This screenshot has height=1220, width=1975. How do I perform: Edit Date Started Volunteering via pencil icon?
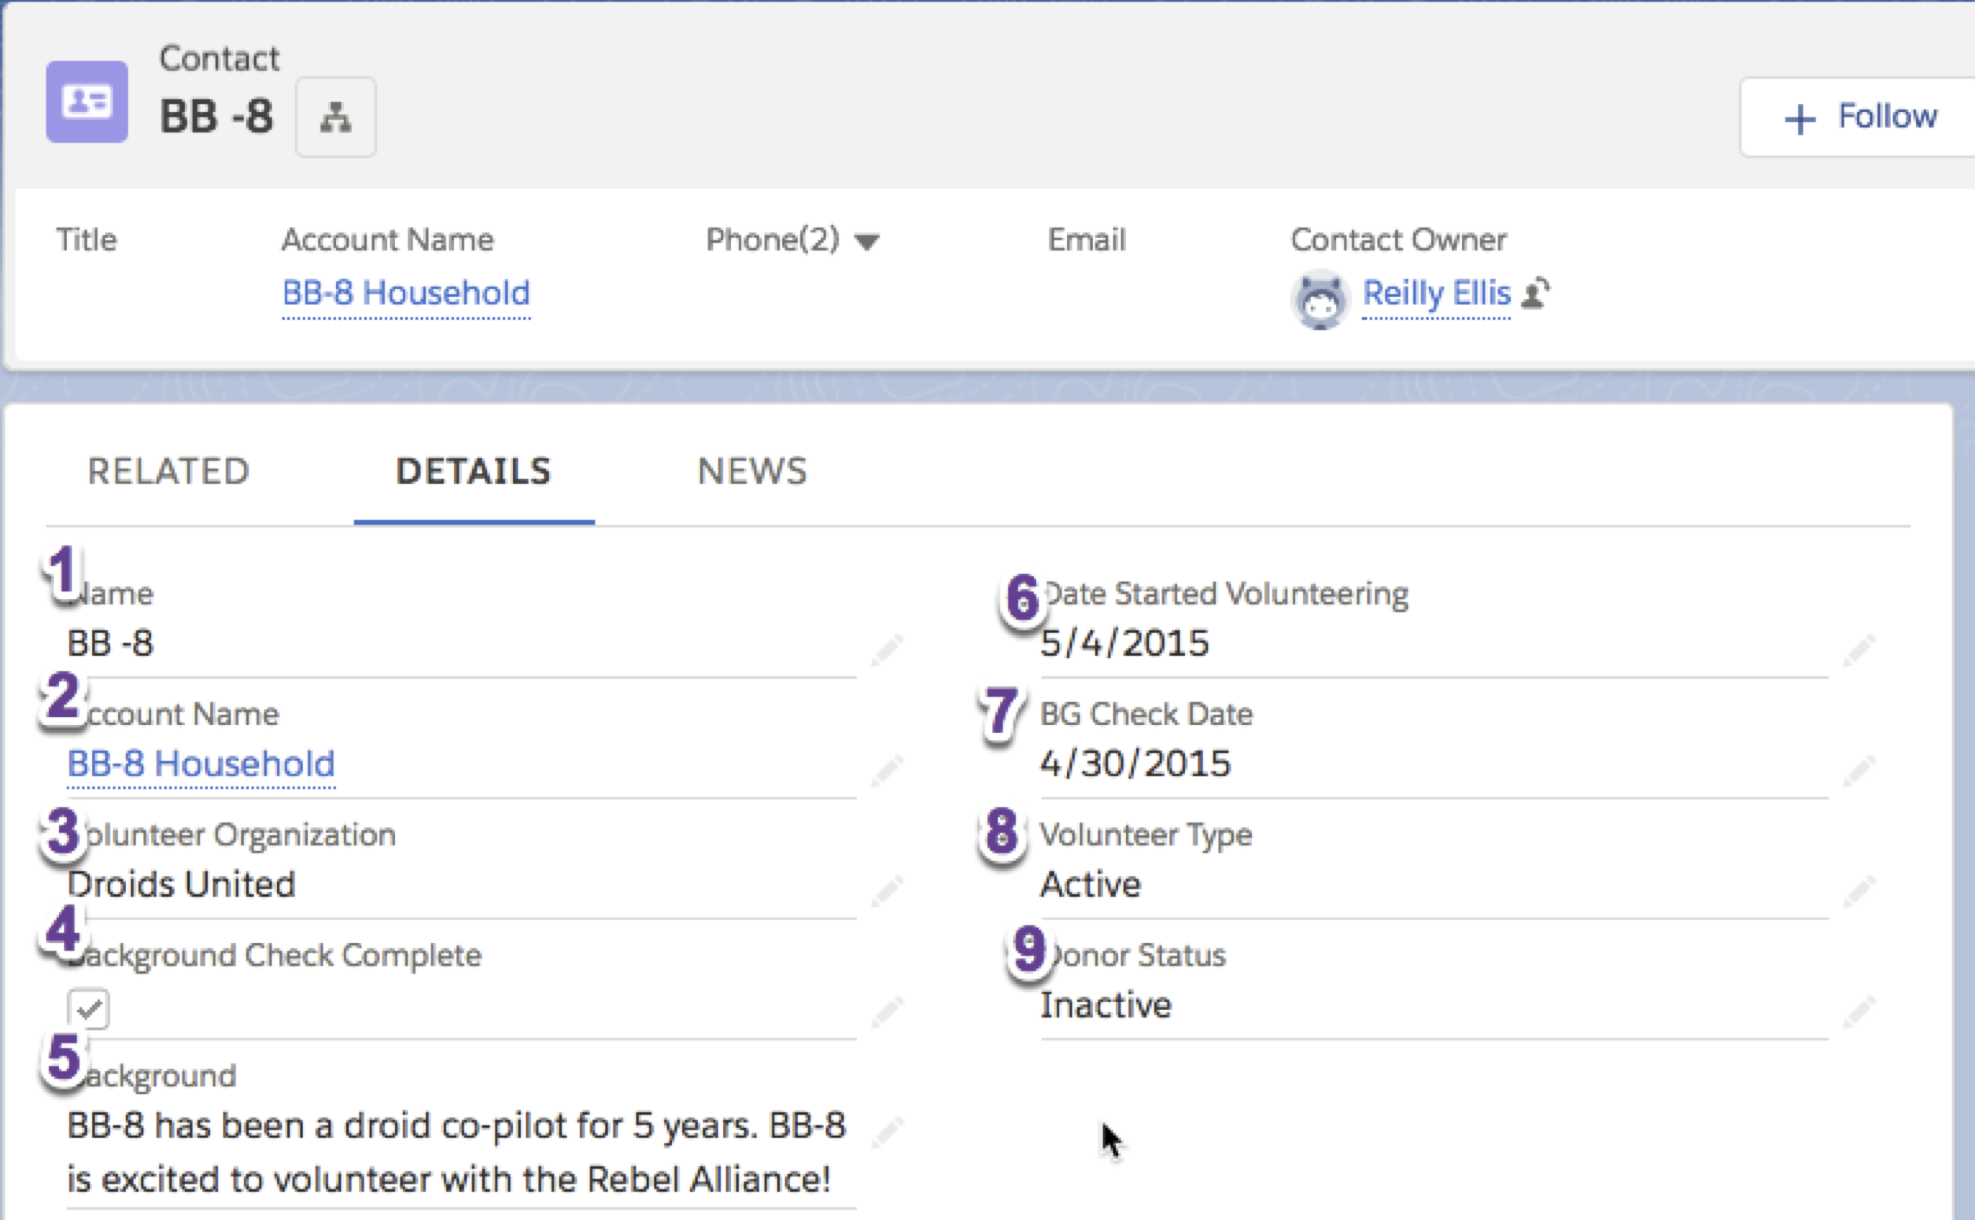(1858, 649)
